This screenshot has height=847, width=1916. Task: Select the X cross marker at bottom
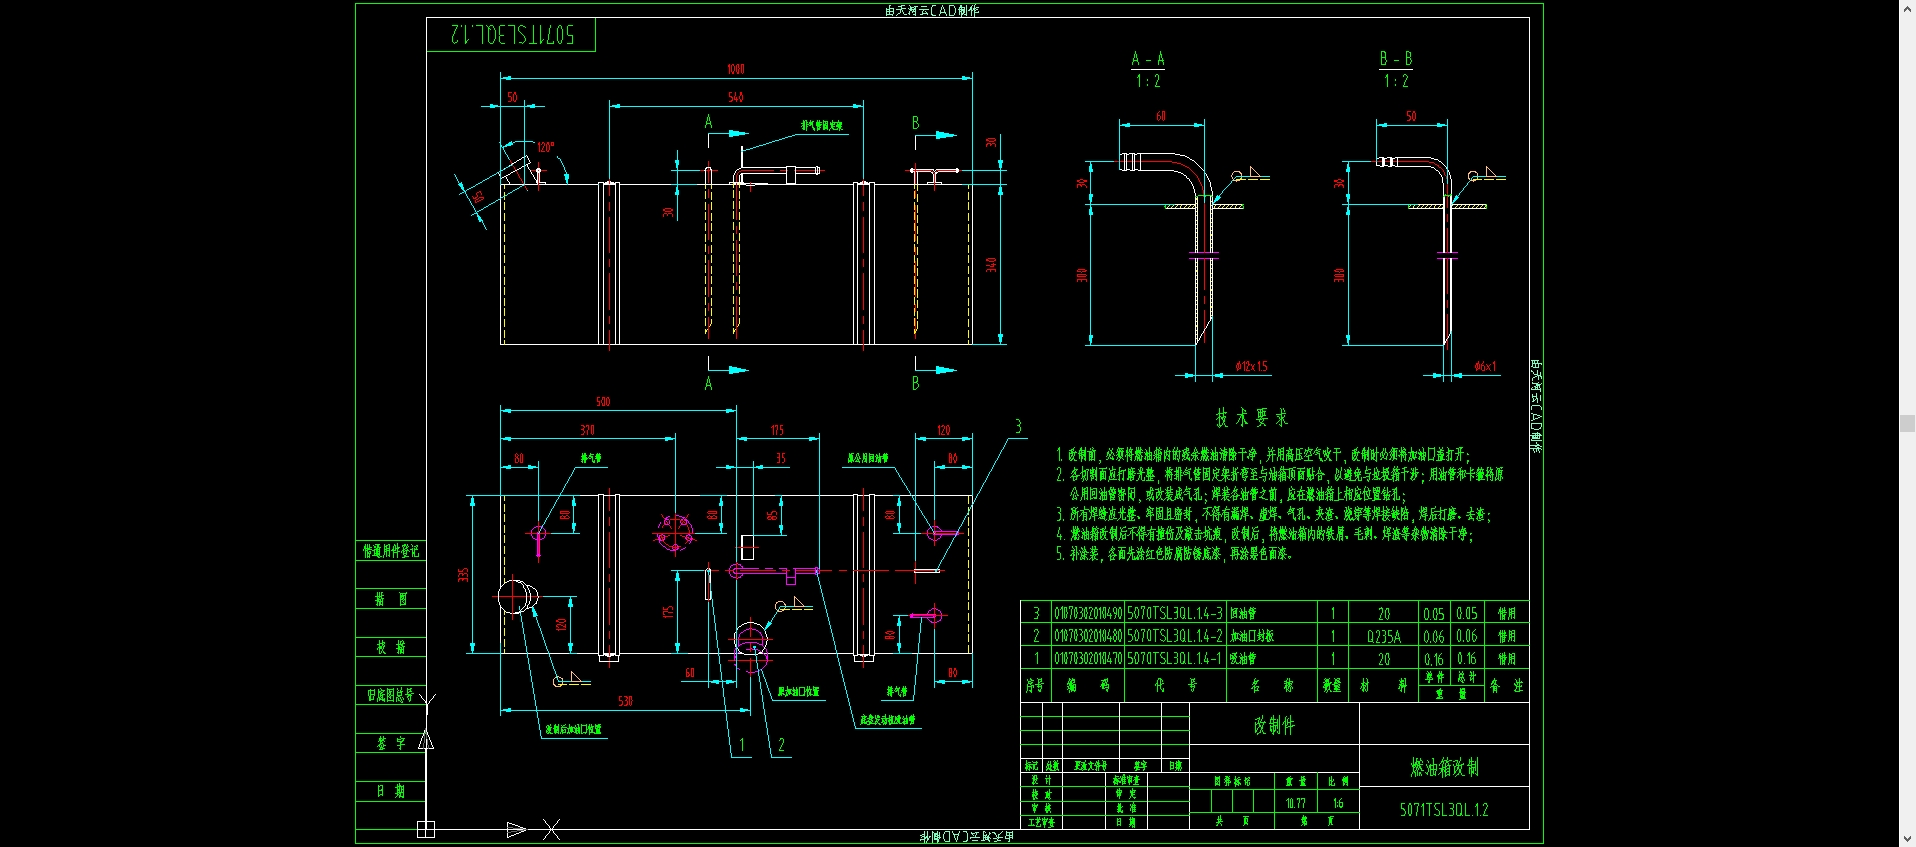pos(551,829)
